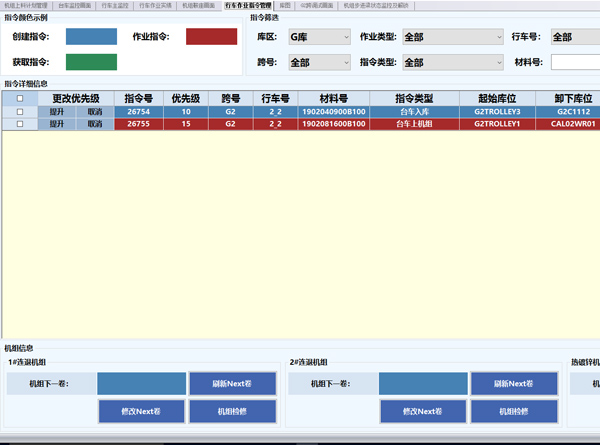Click 提升 for instruction 26754

(x=56, y=112)
